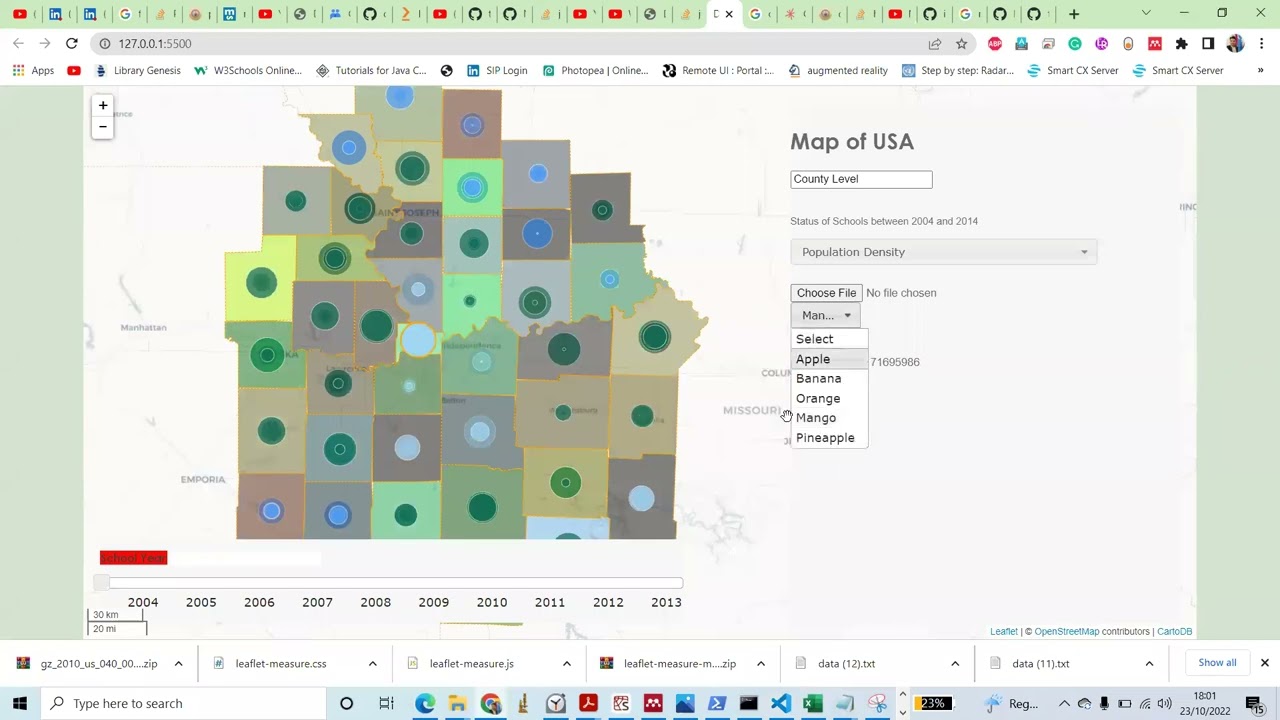Choose Banana in the dropdown list
The width and height of the screenshot is (1280, 720).
point(829,379)
